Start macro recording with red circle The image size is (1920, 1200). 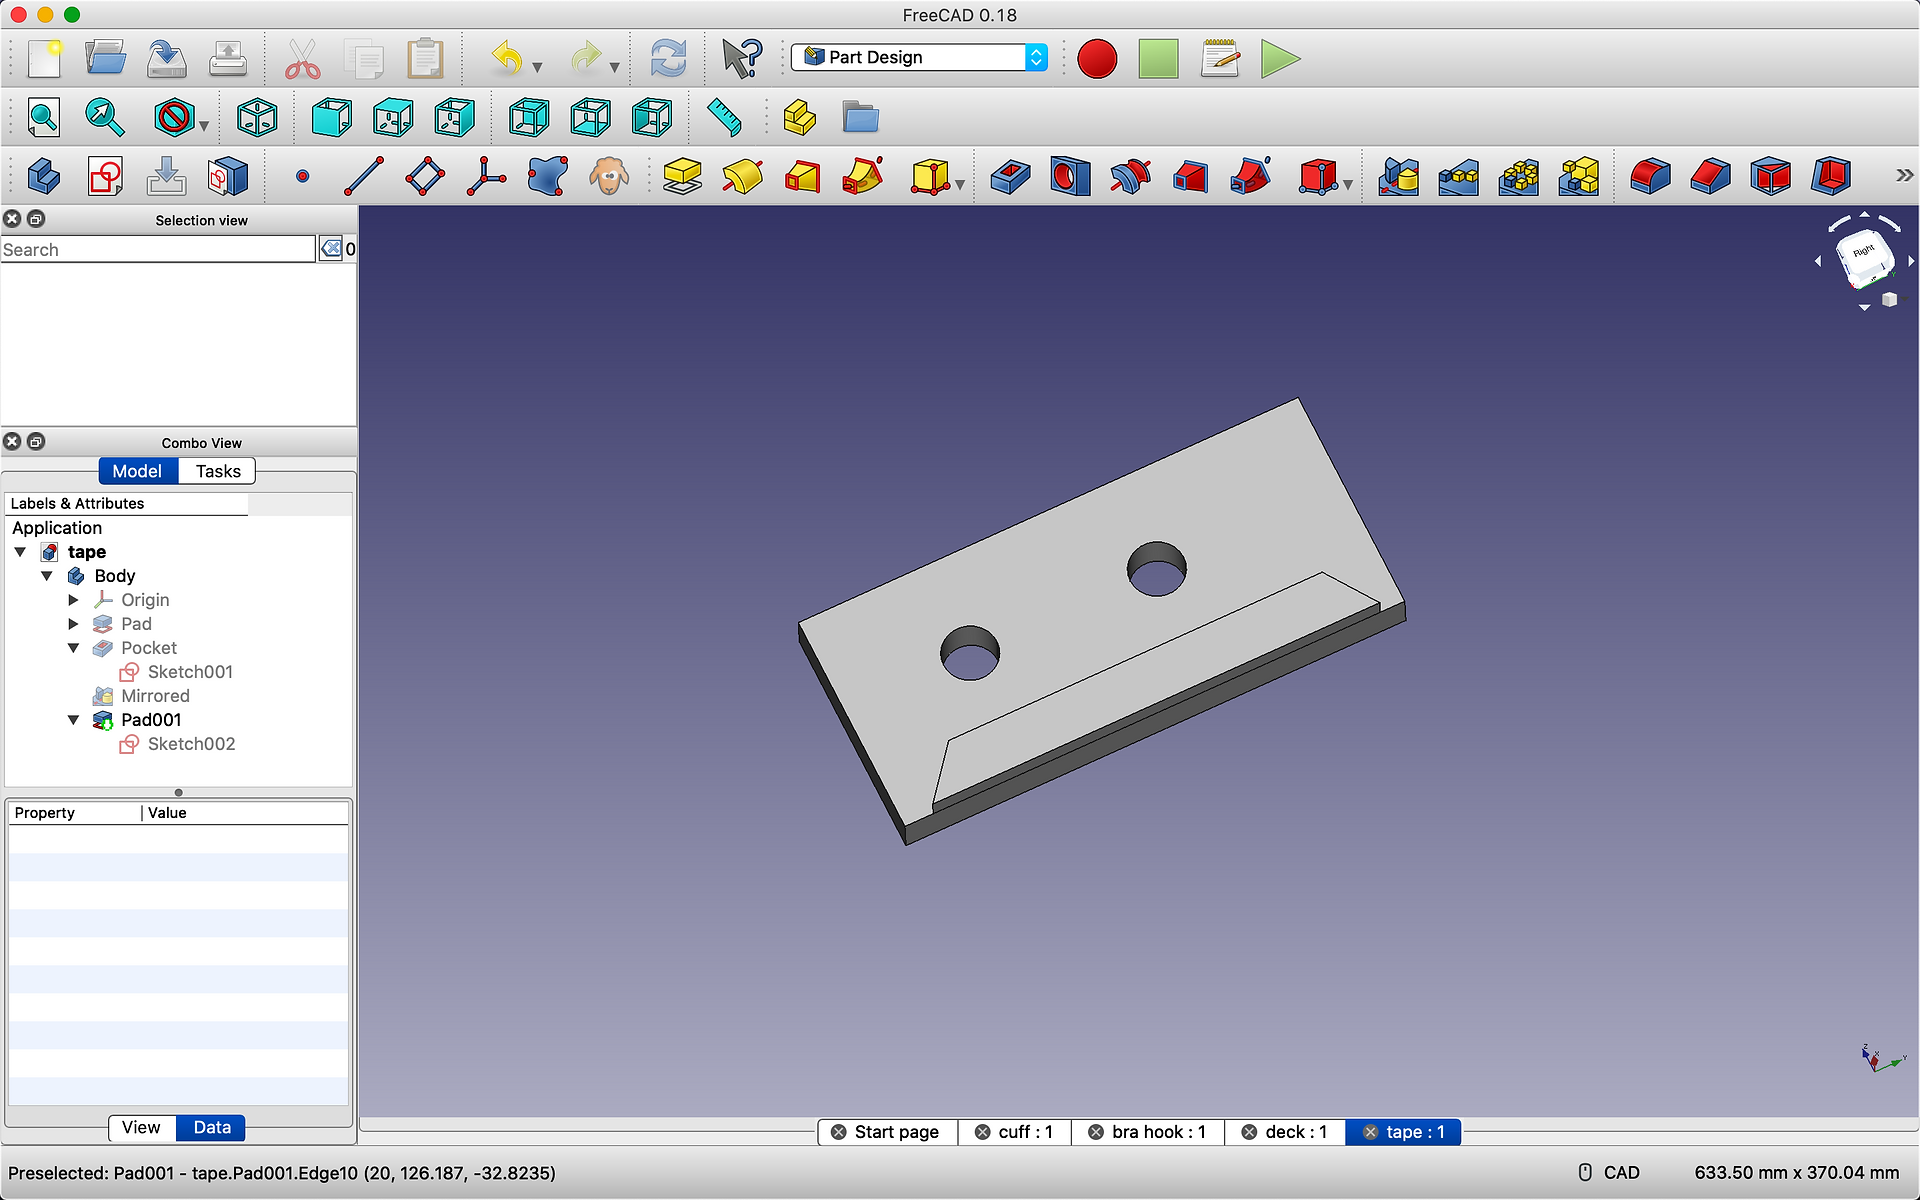coord(1097,59)
